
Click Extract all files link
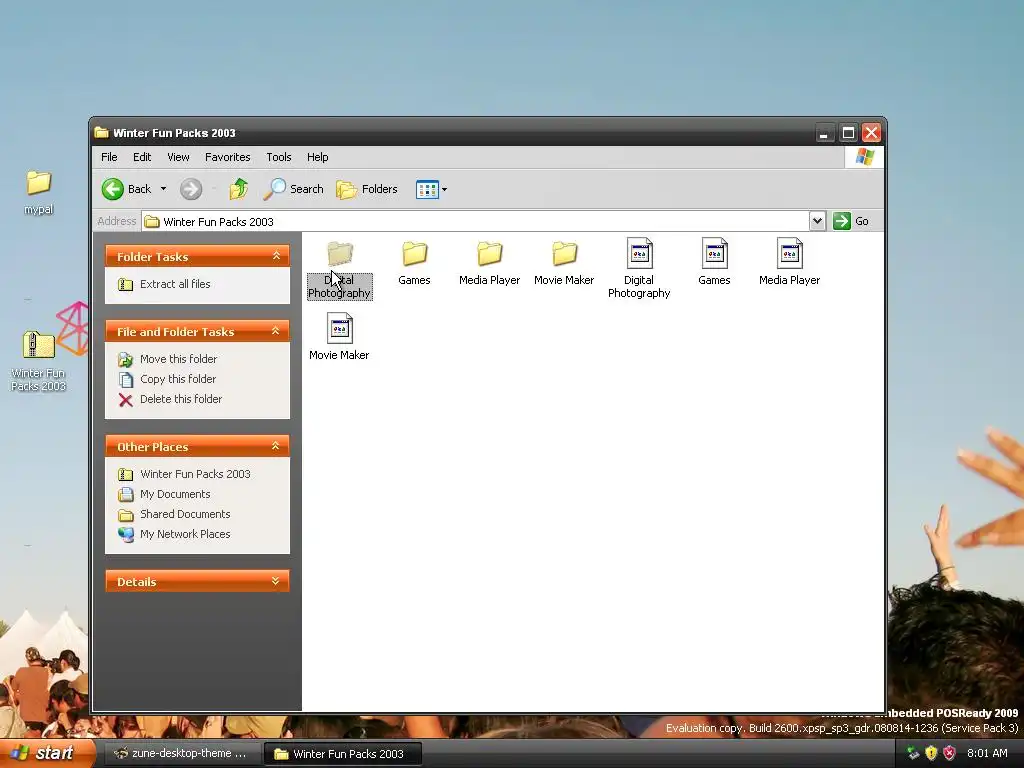tap(175, 284)
